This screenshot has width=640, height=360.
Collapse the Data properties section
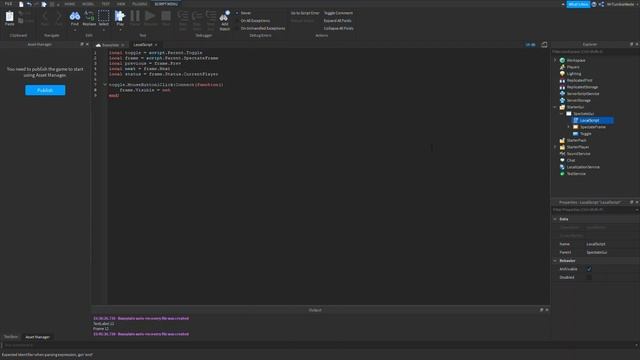pos(555,219)
